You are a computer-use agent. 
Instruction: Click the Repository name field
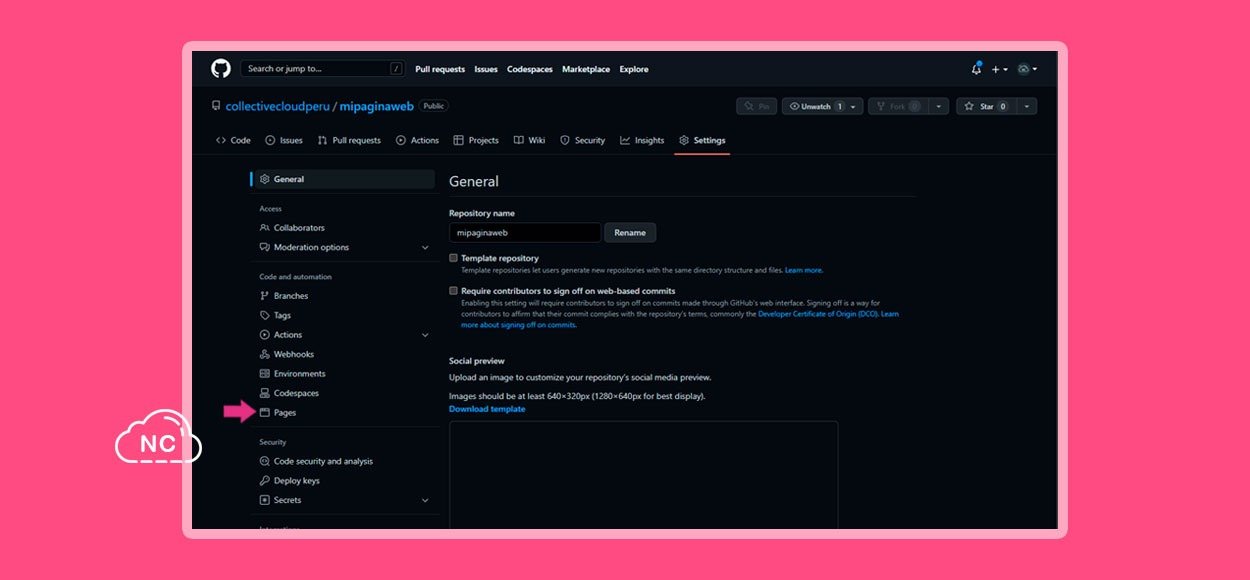[x=525, y=232]
